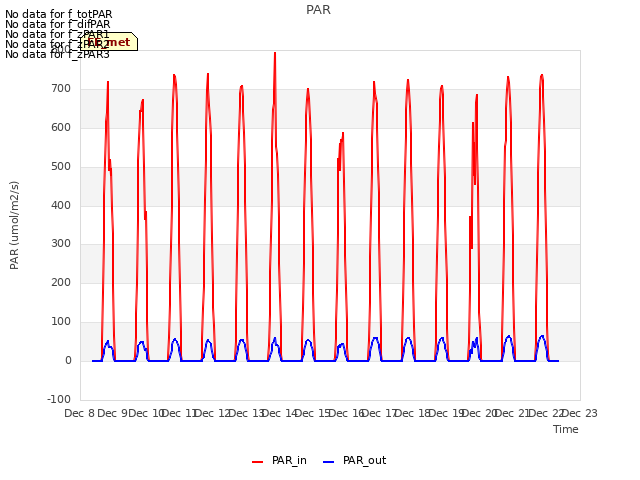
Task: Click the 0 y-axis tick label
Action: click(x=68, y=361)
